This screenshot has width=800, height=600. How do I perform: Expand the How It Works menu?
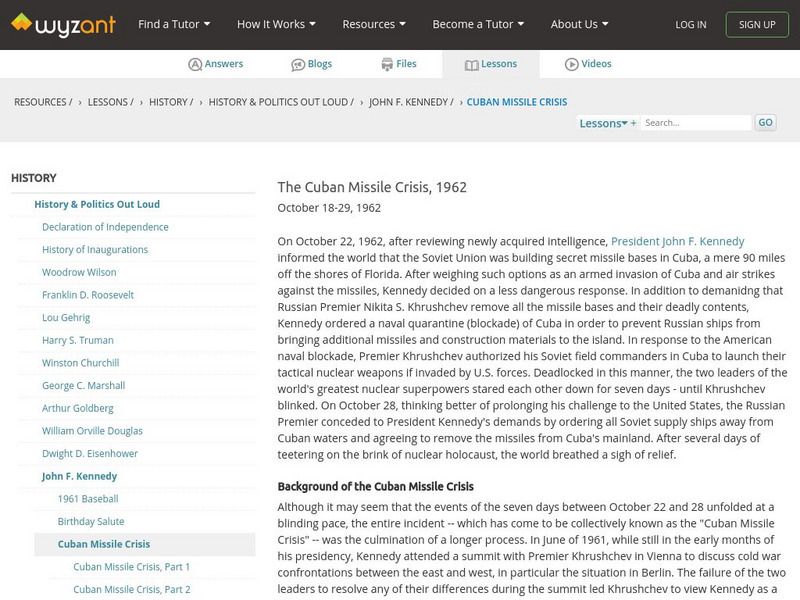click(276, 24)
